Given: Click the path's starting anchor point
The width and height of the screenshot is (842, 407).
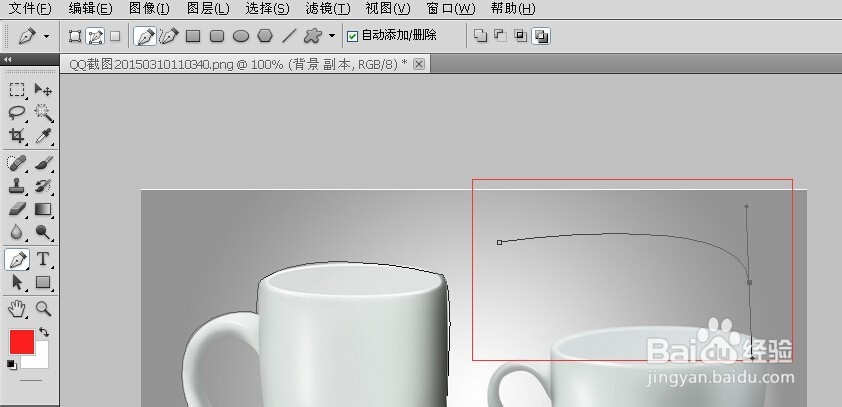Looking at the screenshot, I should [x=499, y=243].
